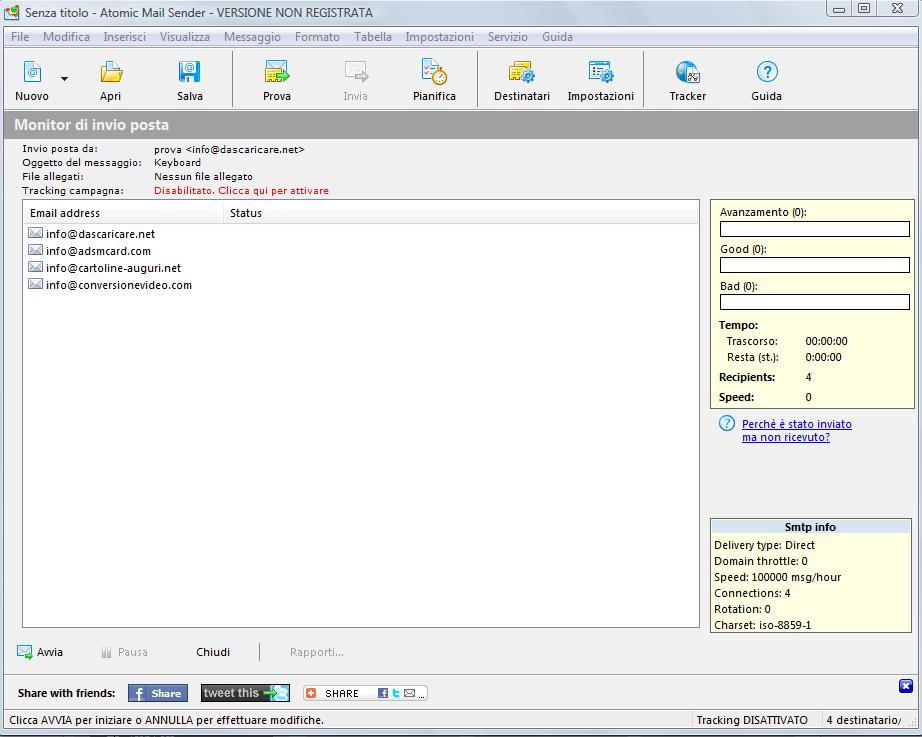Open the File menu
This screenshot has width=922, height=737.
(x=20, y=36)
